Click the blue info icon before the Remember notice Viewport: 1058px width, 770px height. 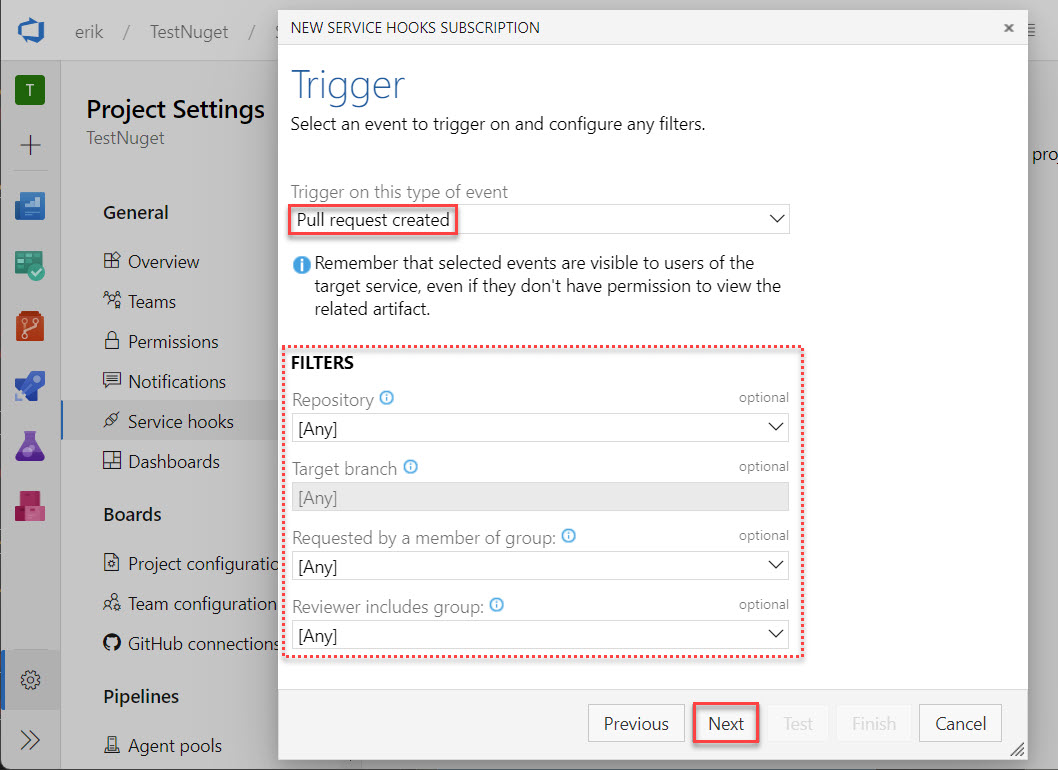(x=302, y=265)
